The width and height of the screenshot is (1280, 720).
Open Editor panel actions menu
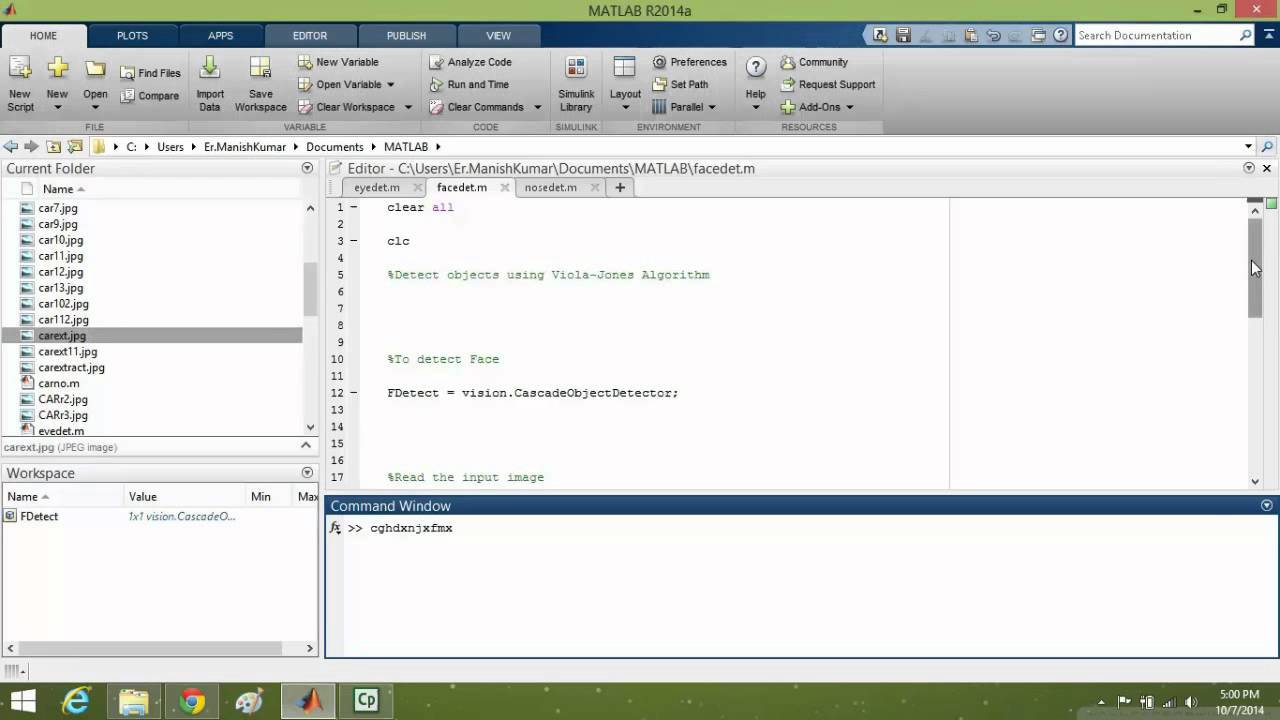tap(1249, 168)
